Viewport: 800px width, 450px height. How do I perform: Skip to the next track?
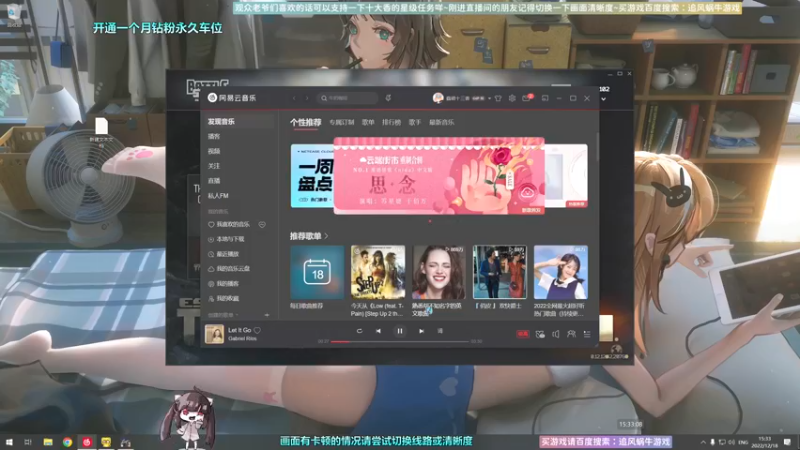(x=421, y=331)
